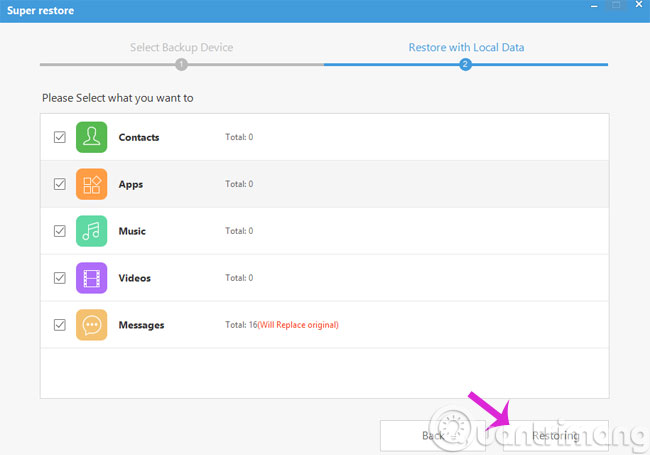Click the orange Apps icon
Screen dimensions: 650x455
(92, 184)
